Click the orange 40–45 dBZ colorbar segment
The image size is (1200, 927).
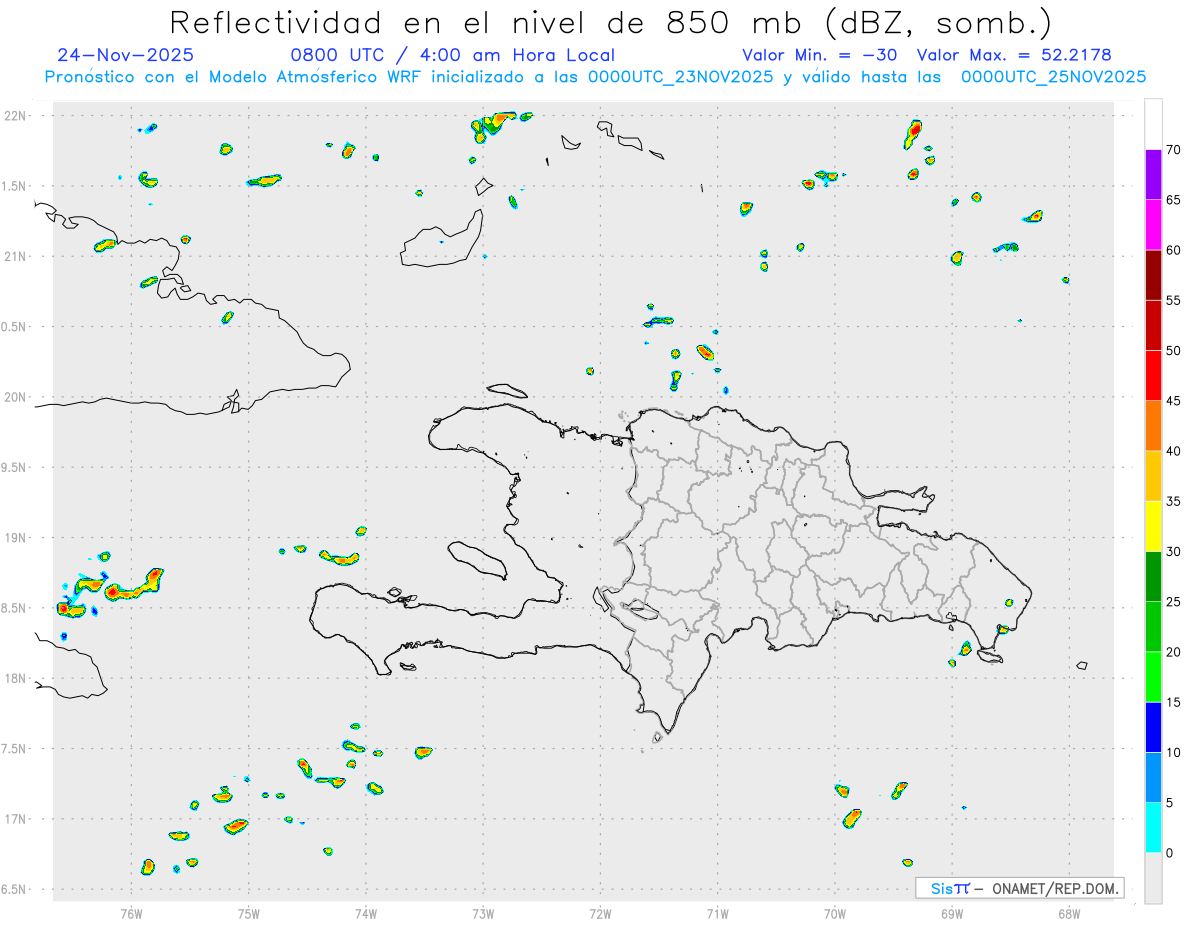click(x=1153, y=426)
